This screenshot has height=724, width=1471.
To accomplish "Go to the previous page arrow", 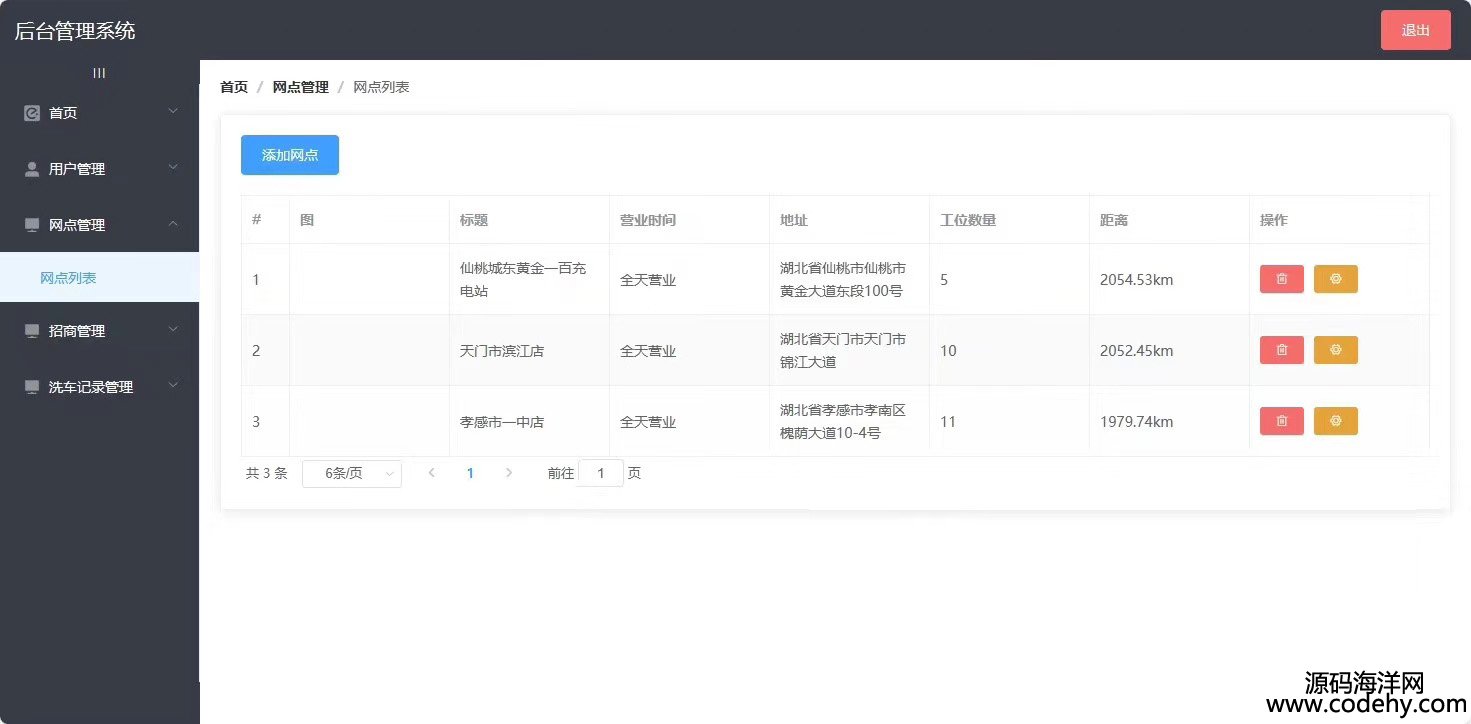I will pos(431,473).
